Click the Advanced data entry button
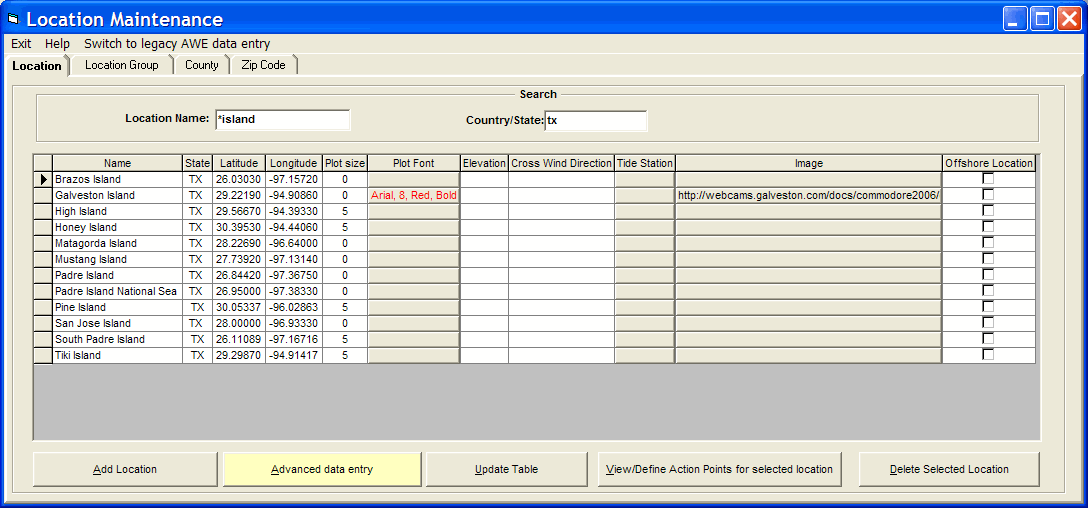1088x508 pixels. [322, 469]
